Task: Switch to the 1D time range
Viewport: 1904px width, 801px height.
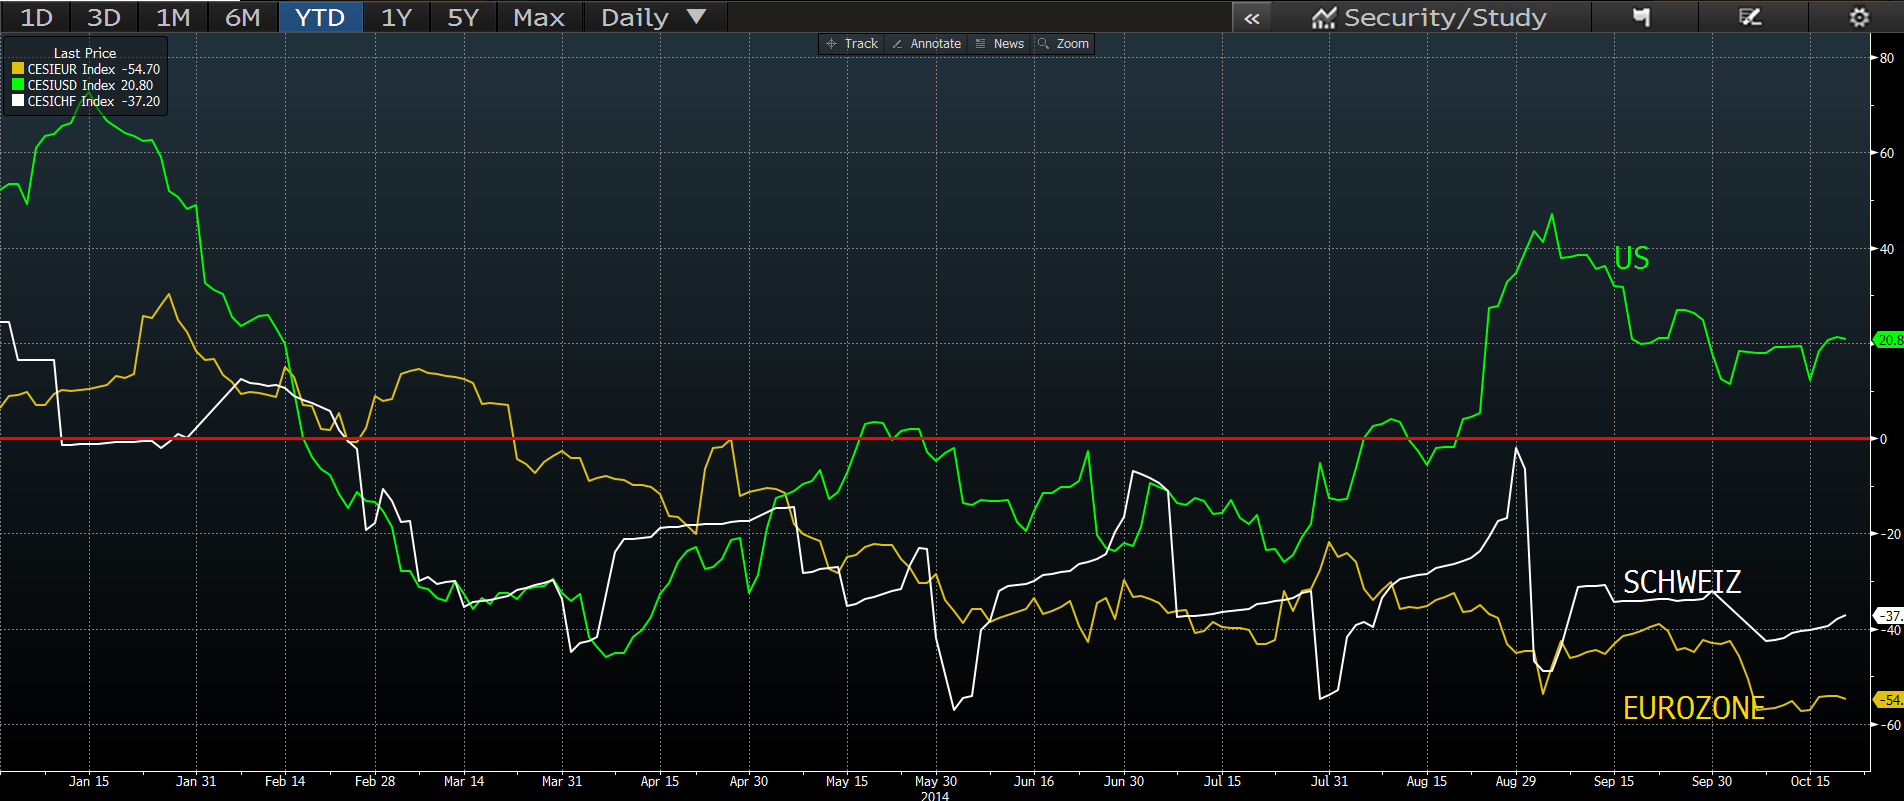Action: [36, 17]
